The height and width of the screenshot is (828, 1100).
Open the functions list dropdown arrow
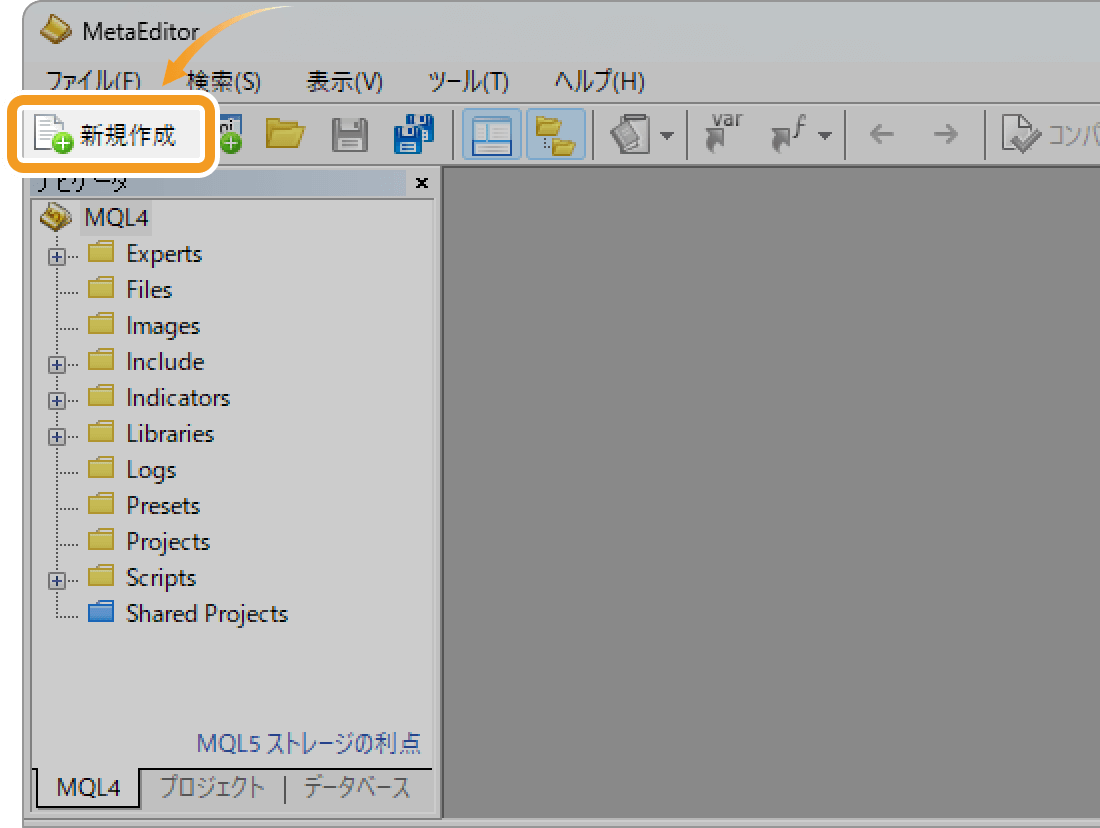tap(825, 135)
